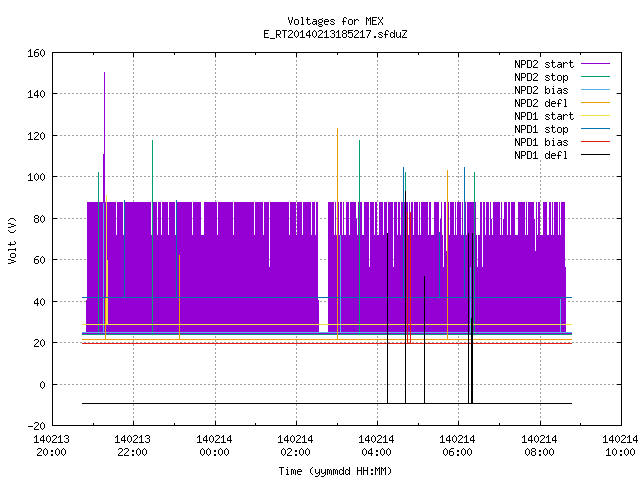Click the 140213 20:00 time tick label
This screenshot has width=640, height=480.
coord(51,446)
